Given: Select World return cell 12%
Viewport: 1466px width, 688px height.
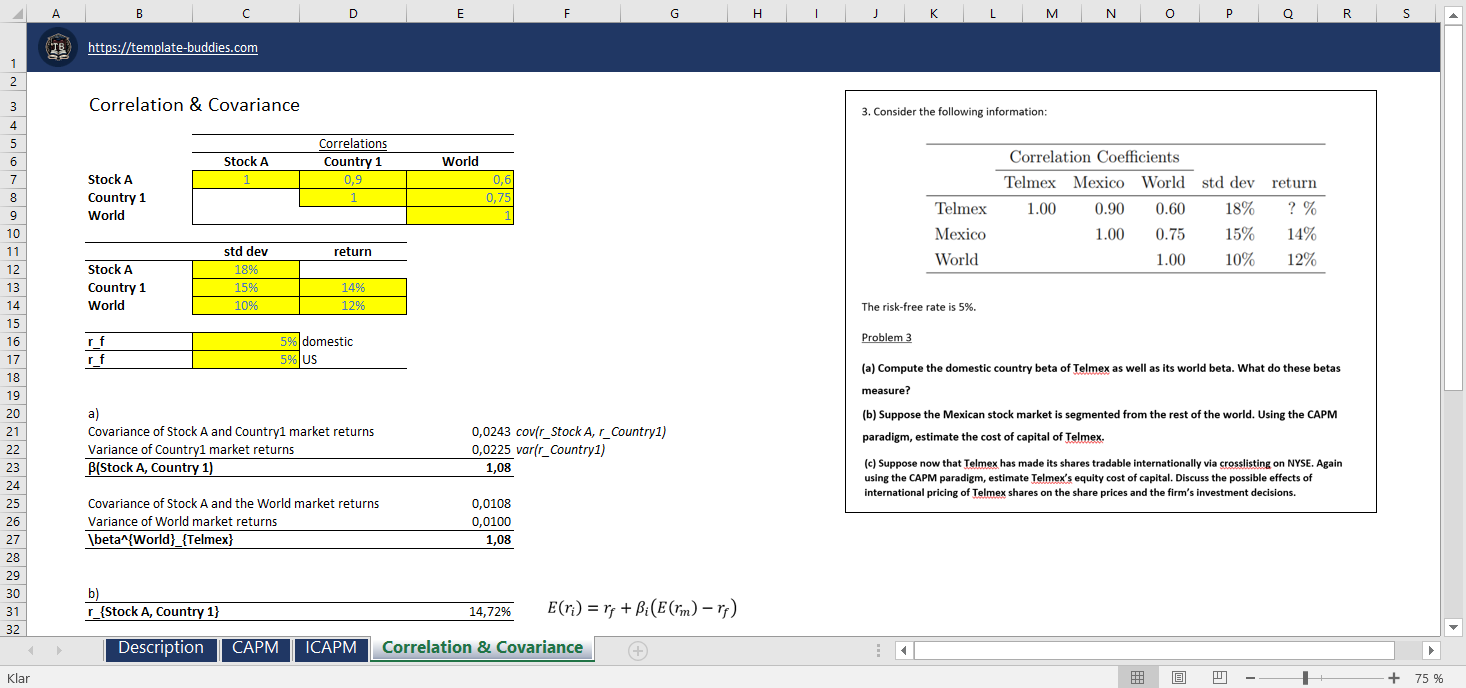Looking at the screenshot, I should pos(353,305).
